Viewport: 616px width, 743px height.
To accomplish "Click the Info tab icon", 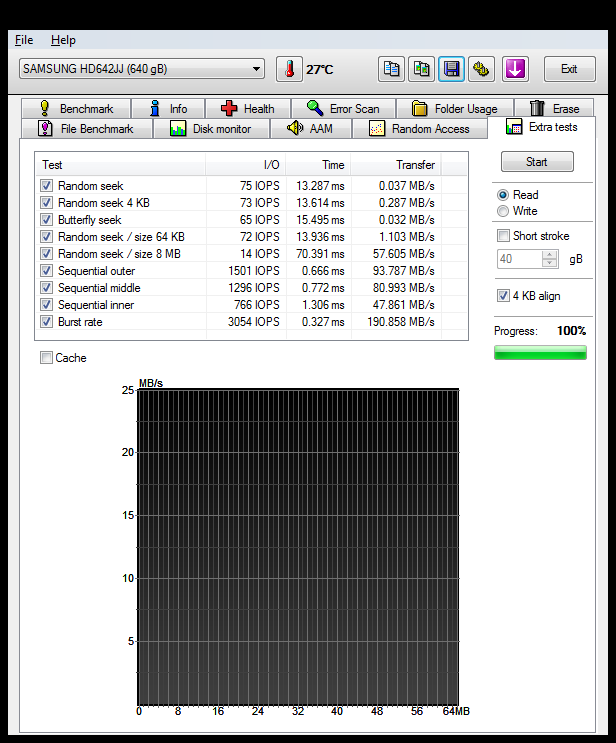I will tap(154, 109).
